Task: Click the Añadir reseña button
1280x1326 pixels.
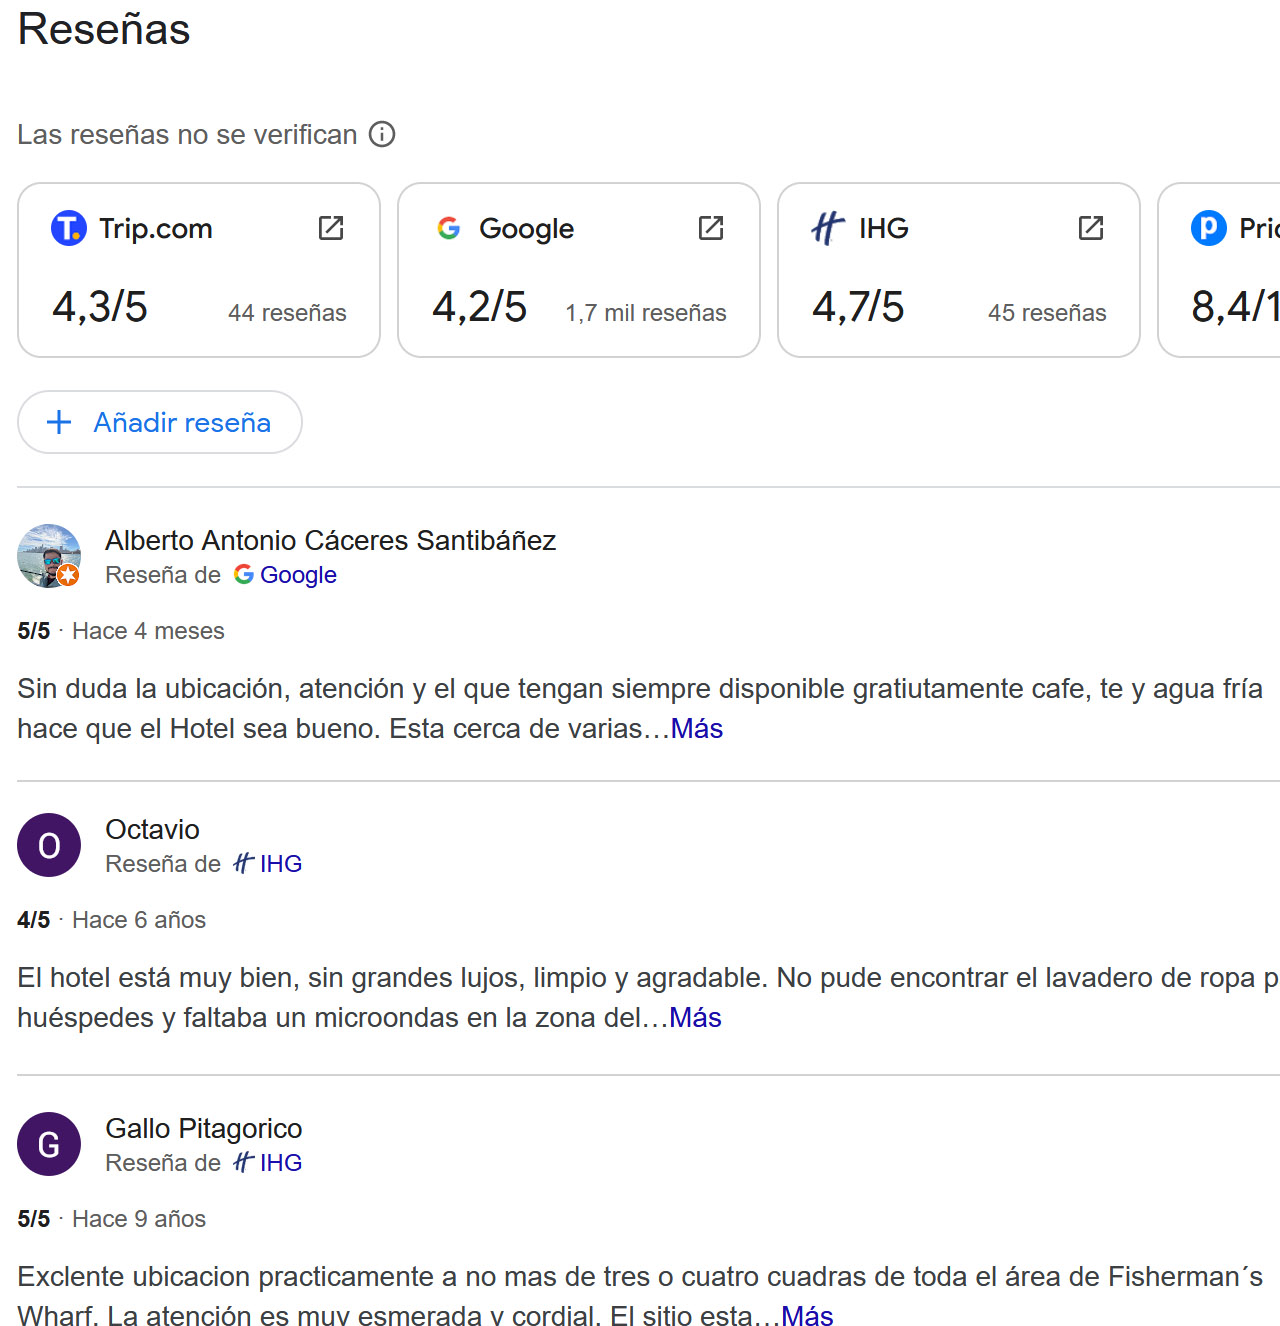Action: point(160,422)
